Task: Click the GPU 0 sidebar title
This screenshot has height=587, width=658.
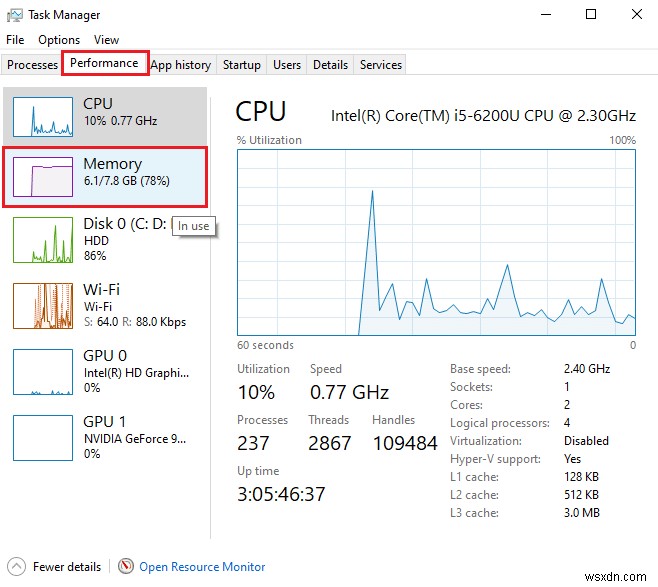Action: pyautogui.click(x=105, y=355)
